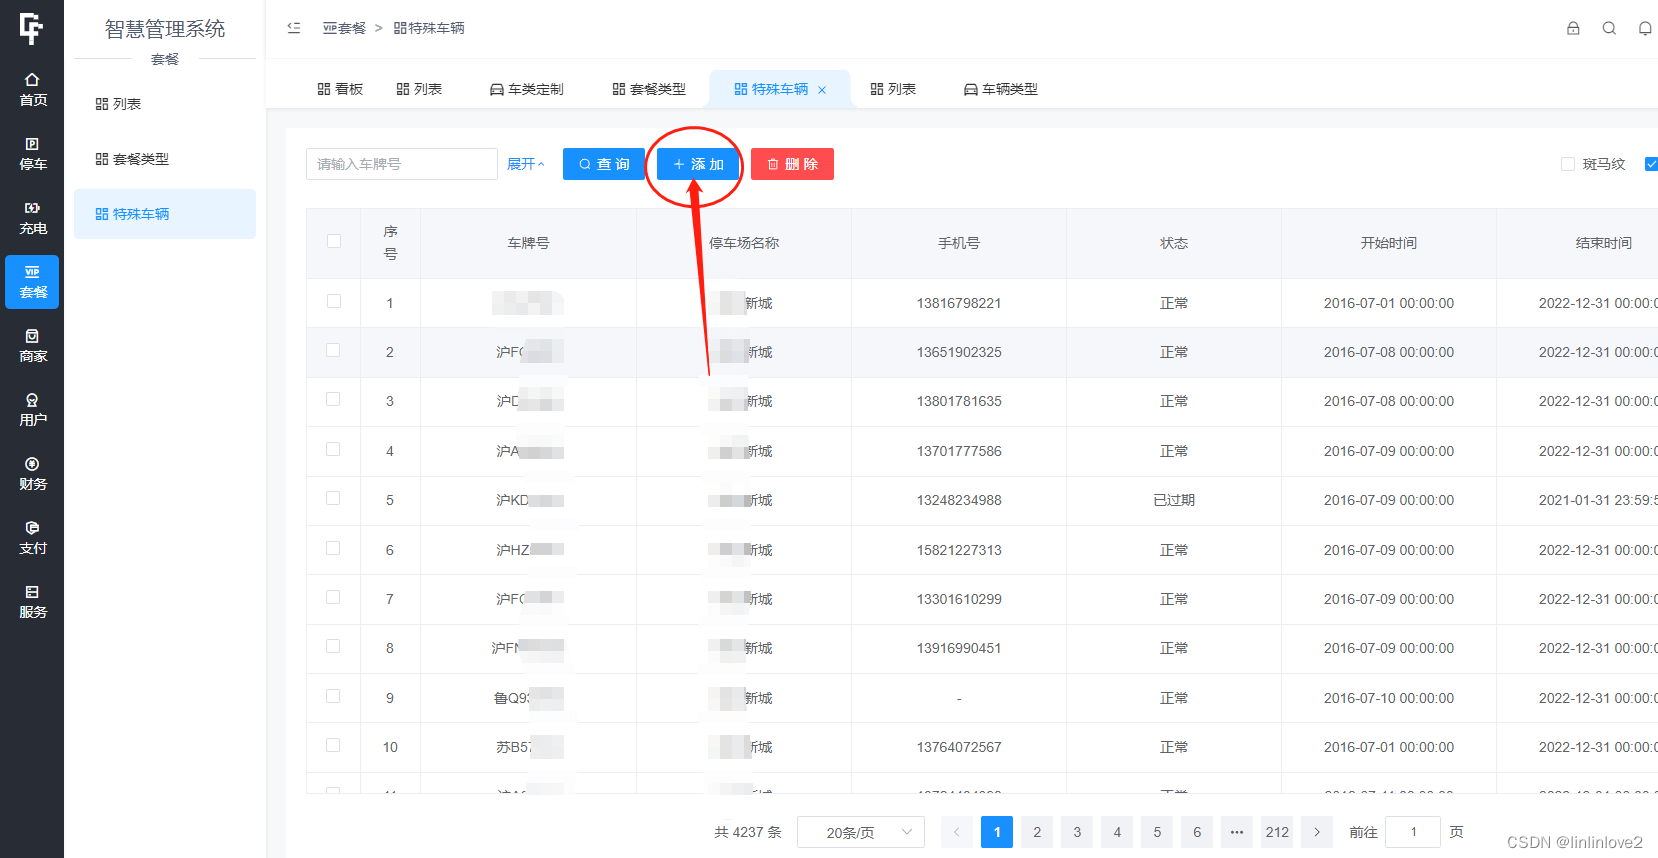This screenshot has height=858, width=1658.
Task: Click the ellipsis to jump pages ahead
Action: coord(1237,832)
